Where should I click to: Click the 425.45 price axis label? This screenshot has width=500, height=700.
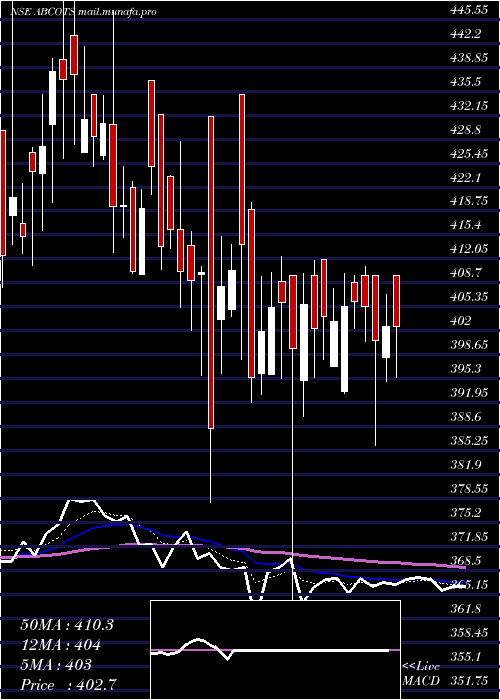(469, 154)
